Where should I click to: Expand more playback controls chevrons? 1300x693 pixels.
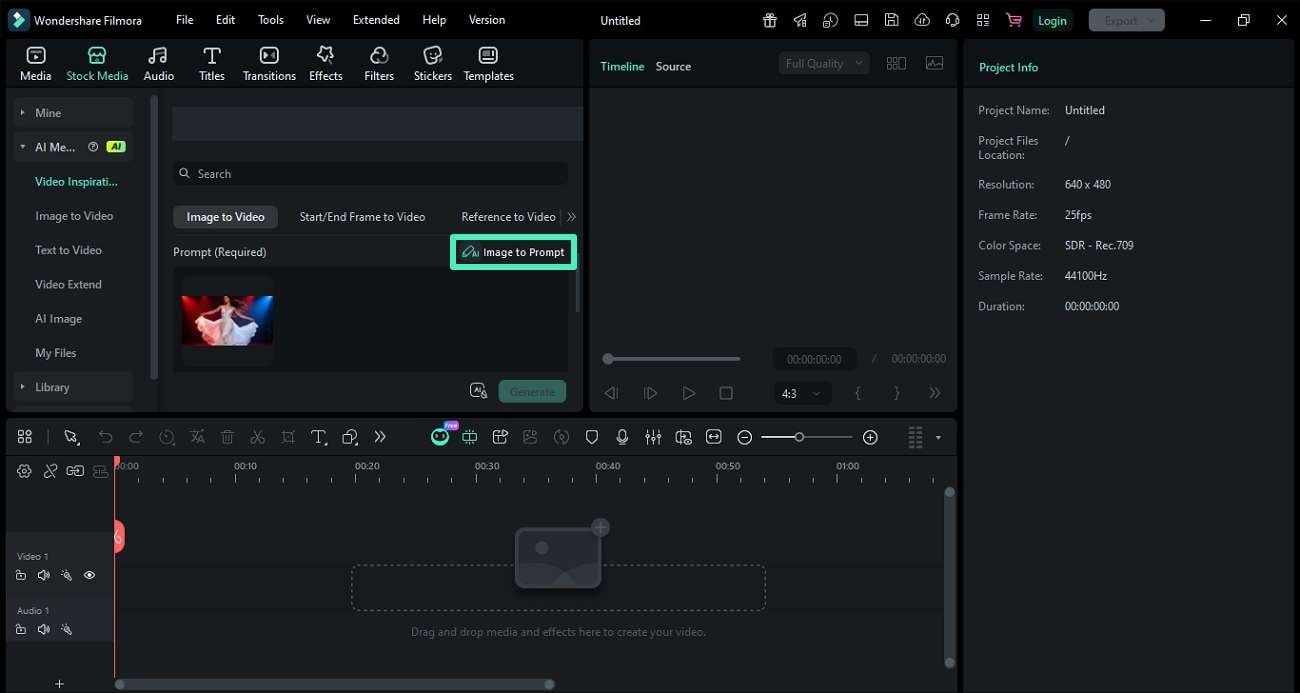(x=935, y=394)
